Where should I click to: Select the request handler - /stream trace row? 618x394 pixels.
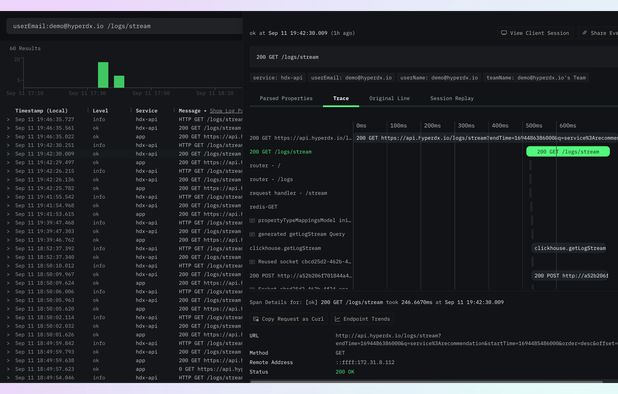(x=288, y=193)
